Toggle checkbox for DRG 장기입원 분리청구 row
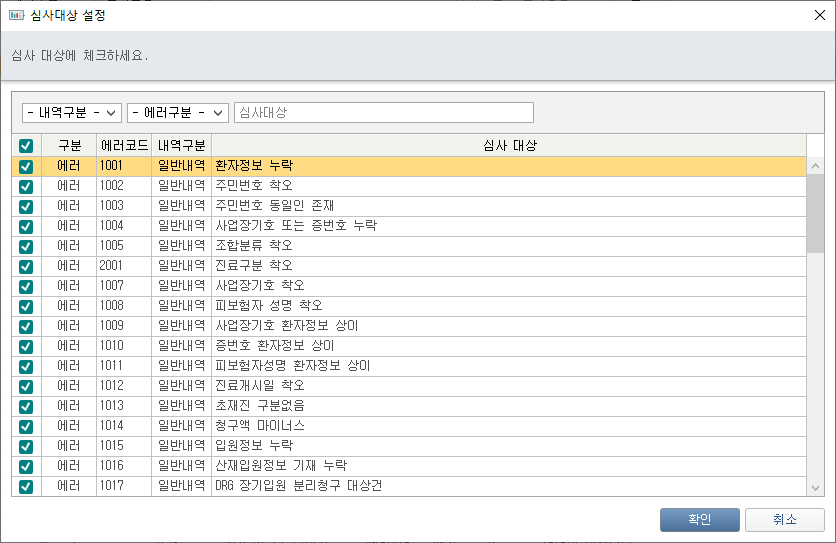836x543 pixels. pyautogui.click(x=26, y=486)
